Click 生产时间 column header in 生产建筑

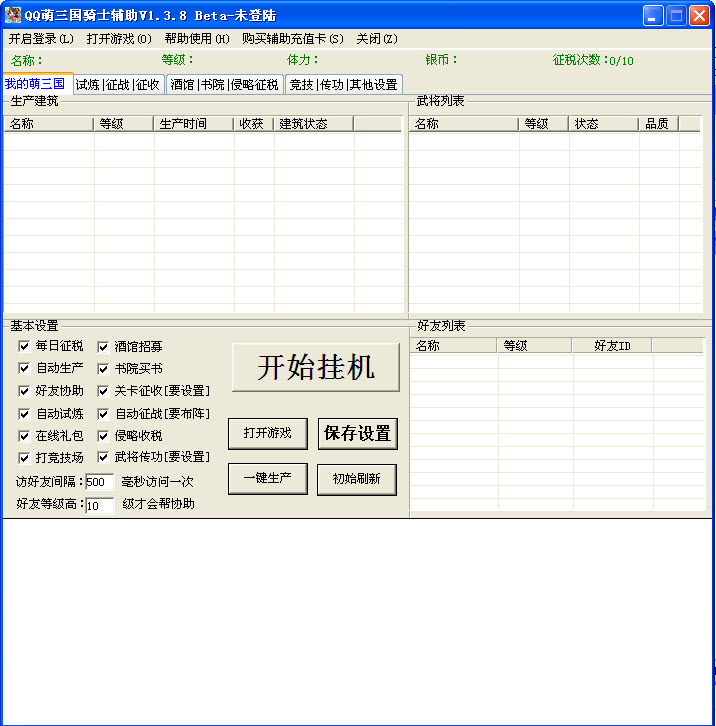[194, 124]
